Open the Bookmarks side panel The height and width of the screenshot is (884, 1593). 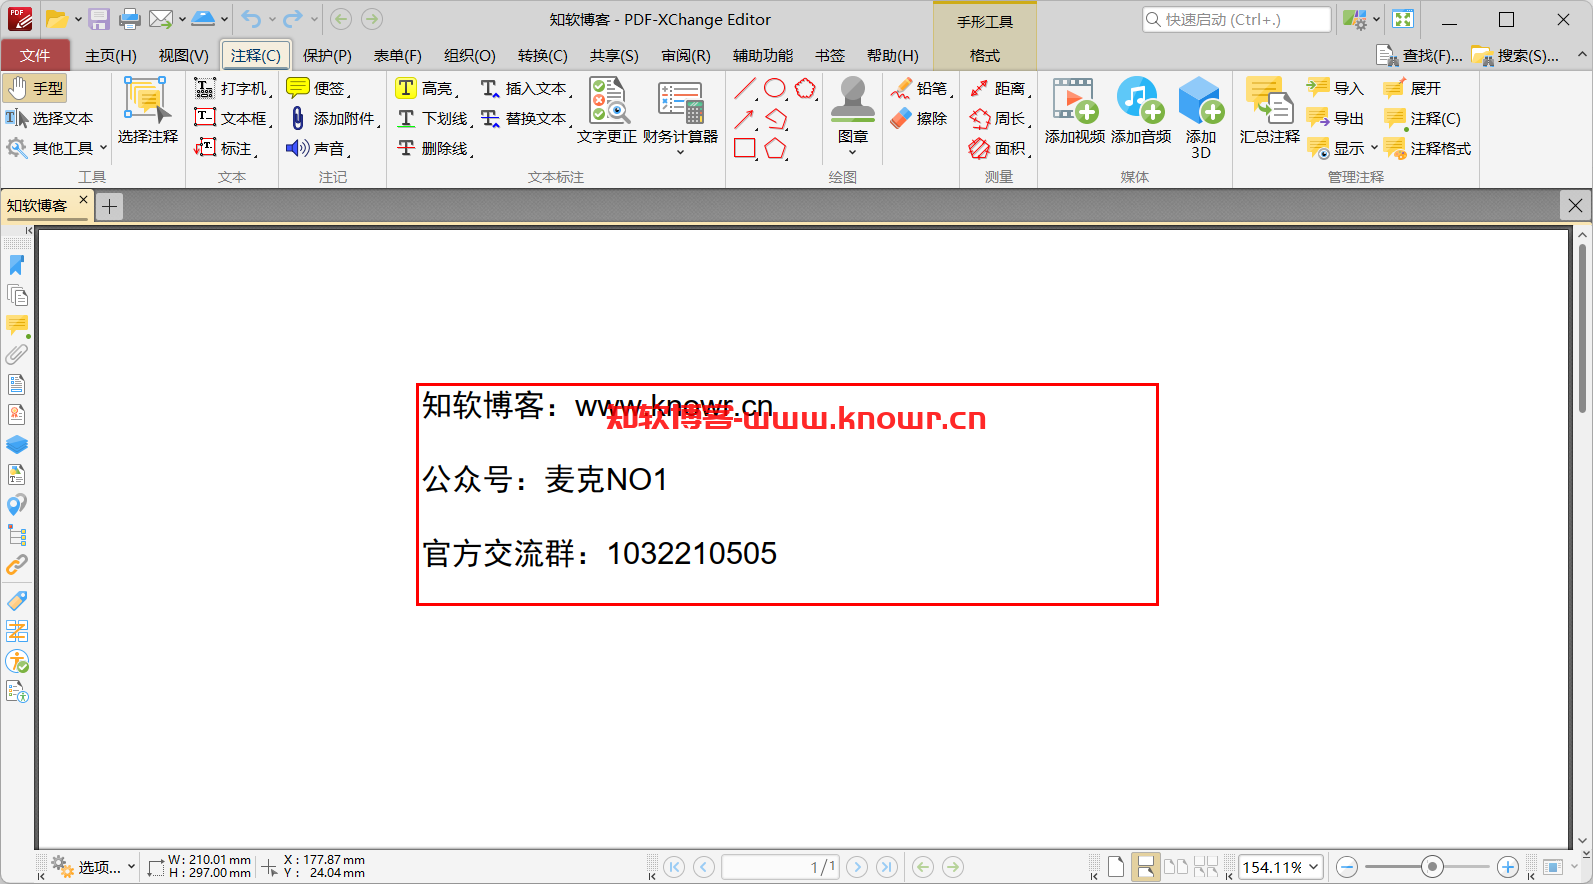pos(17,265)
